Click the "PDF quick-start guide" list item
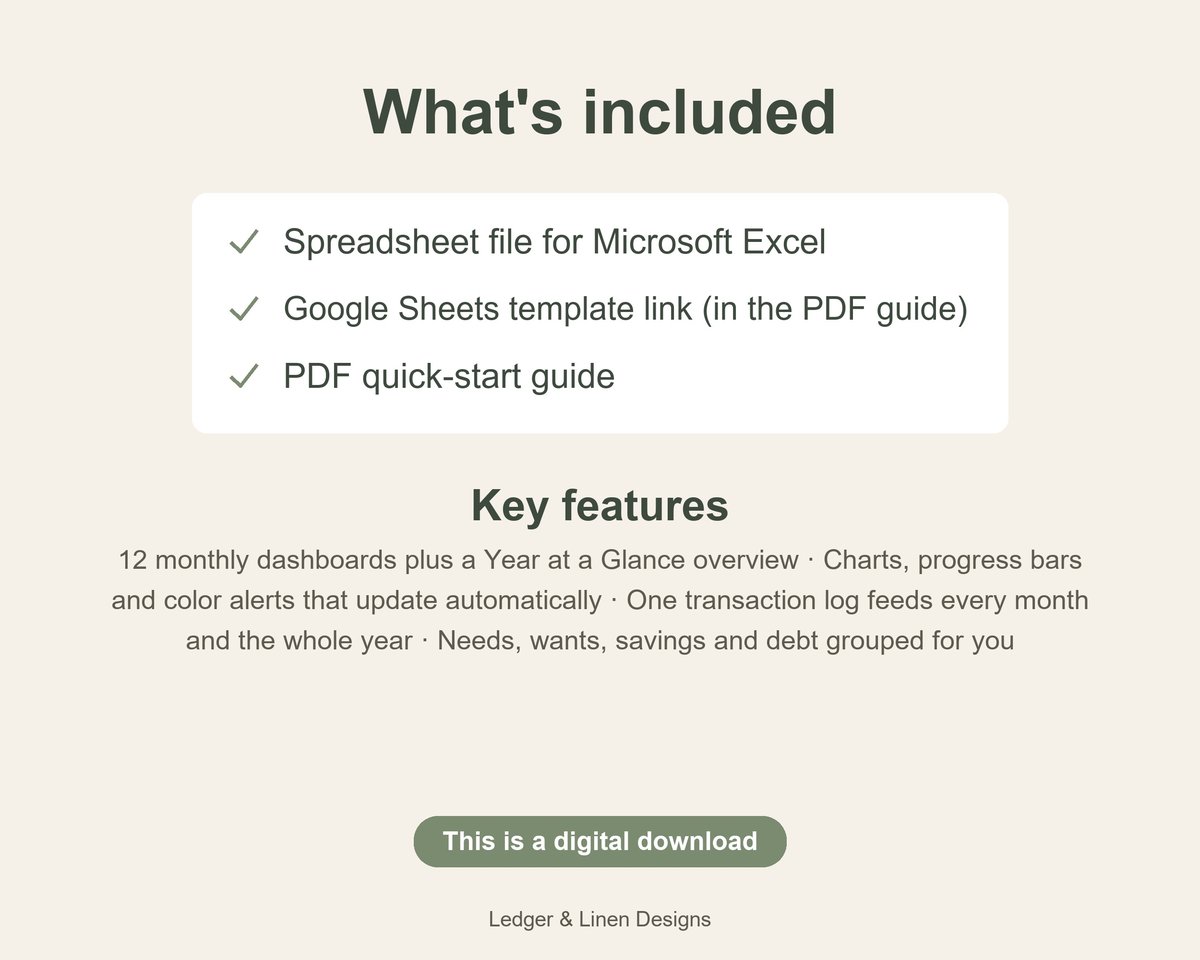The height and width of the screenshot is (960, 1200). [x=449, y=377]
